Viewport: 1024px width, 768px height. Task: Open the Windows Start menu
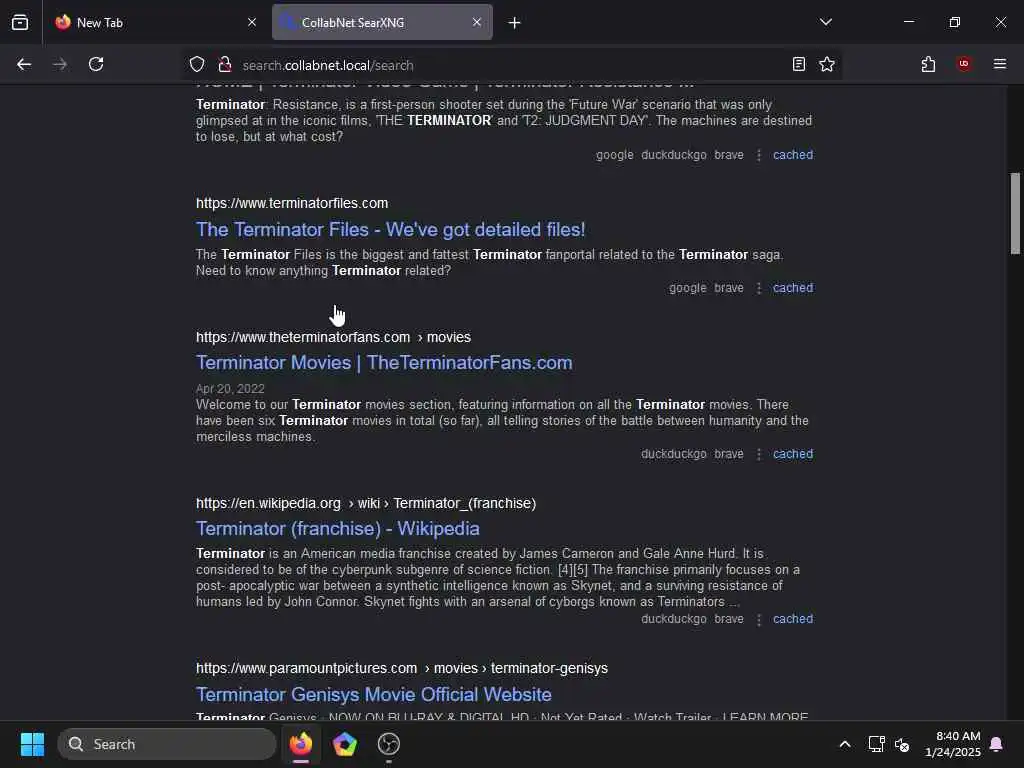click(x=32, y=744)
